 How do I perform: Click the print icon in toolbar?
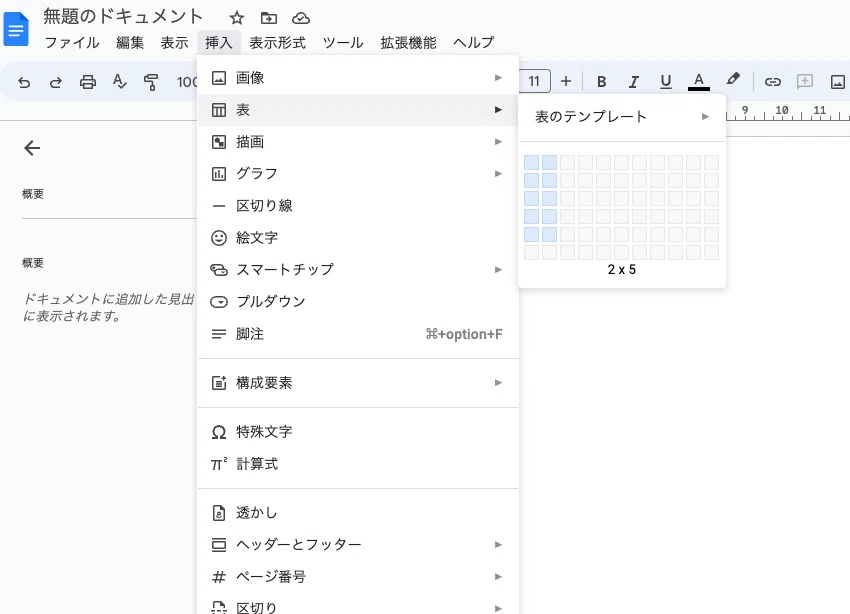(88, 82)
